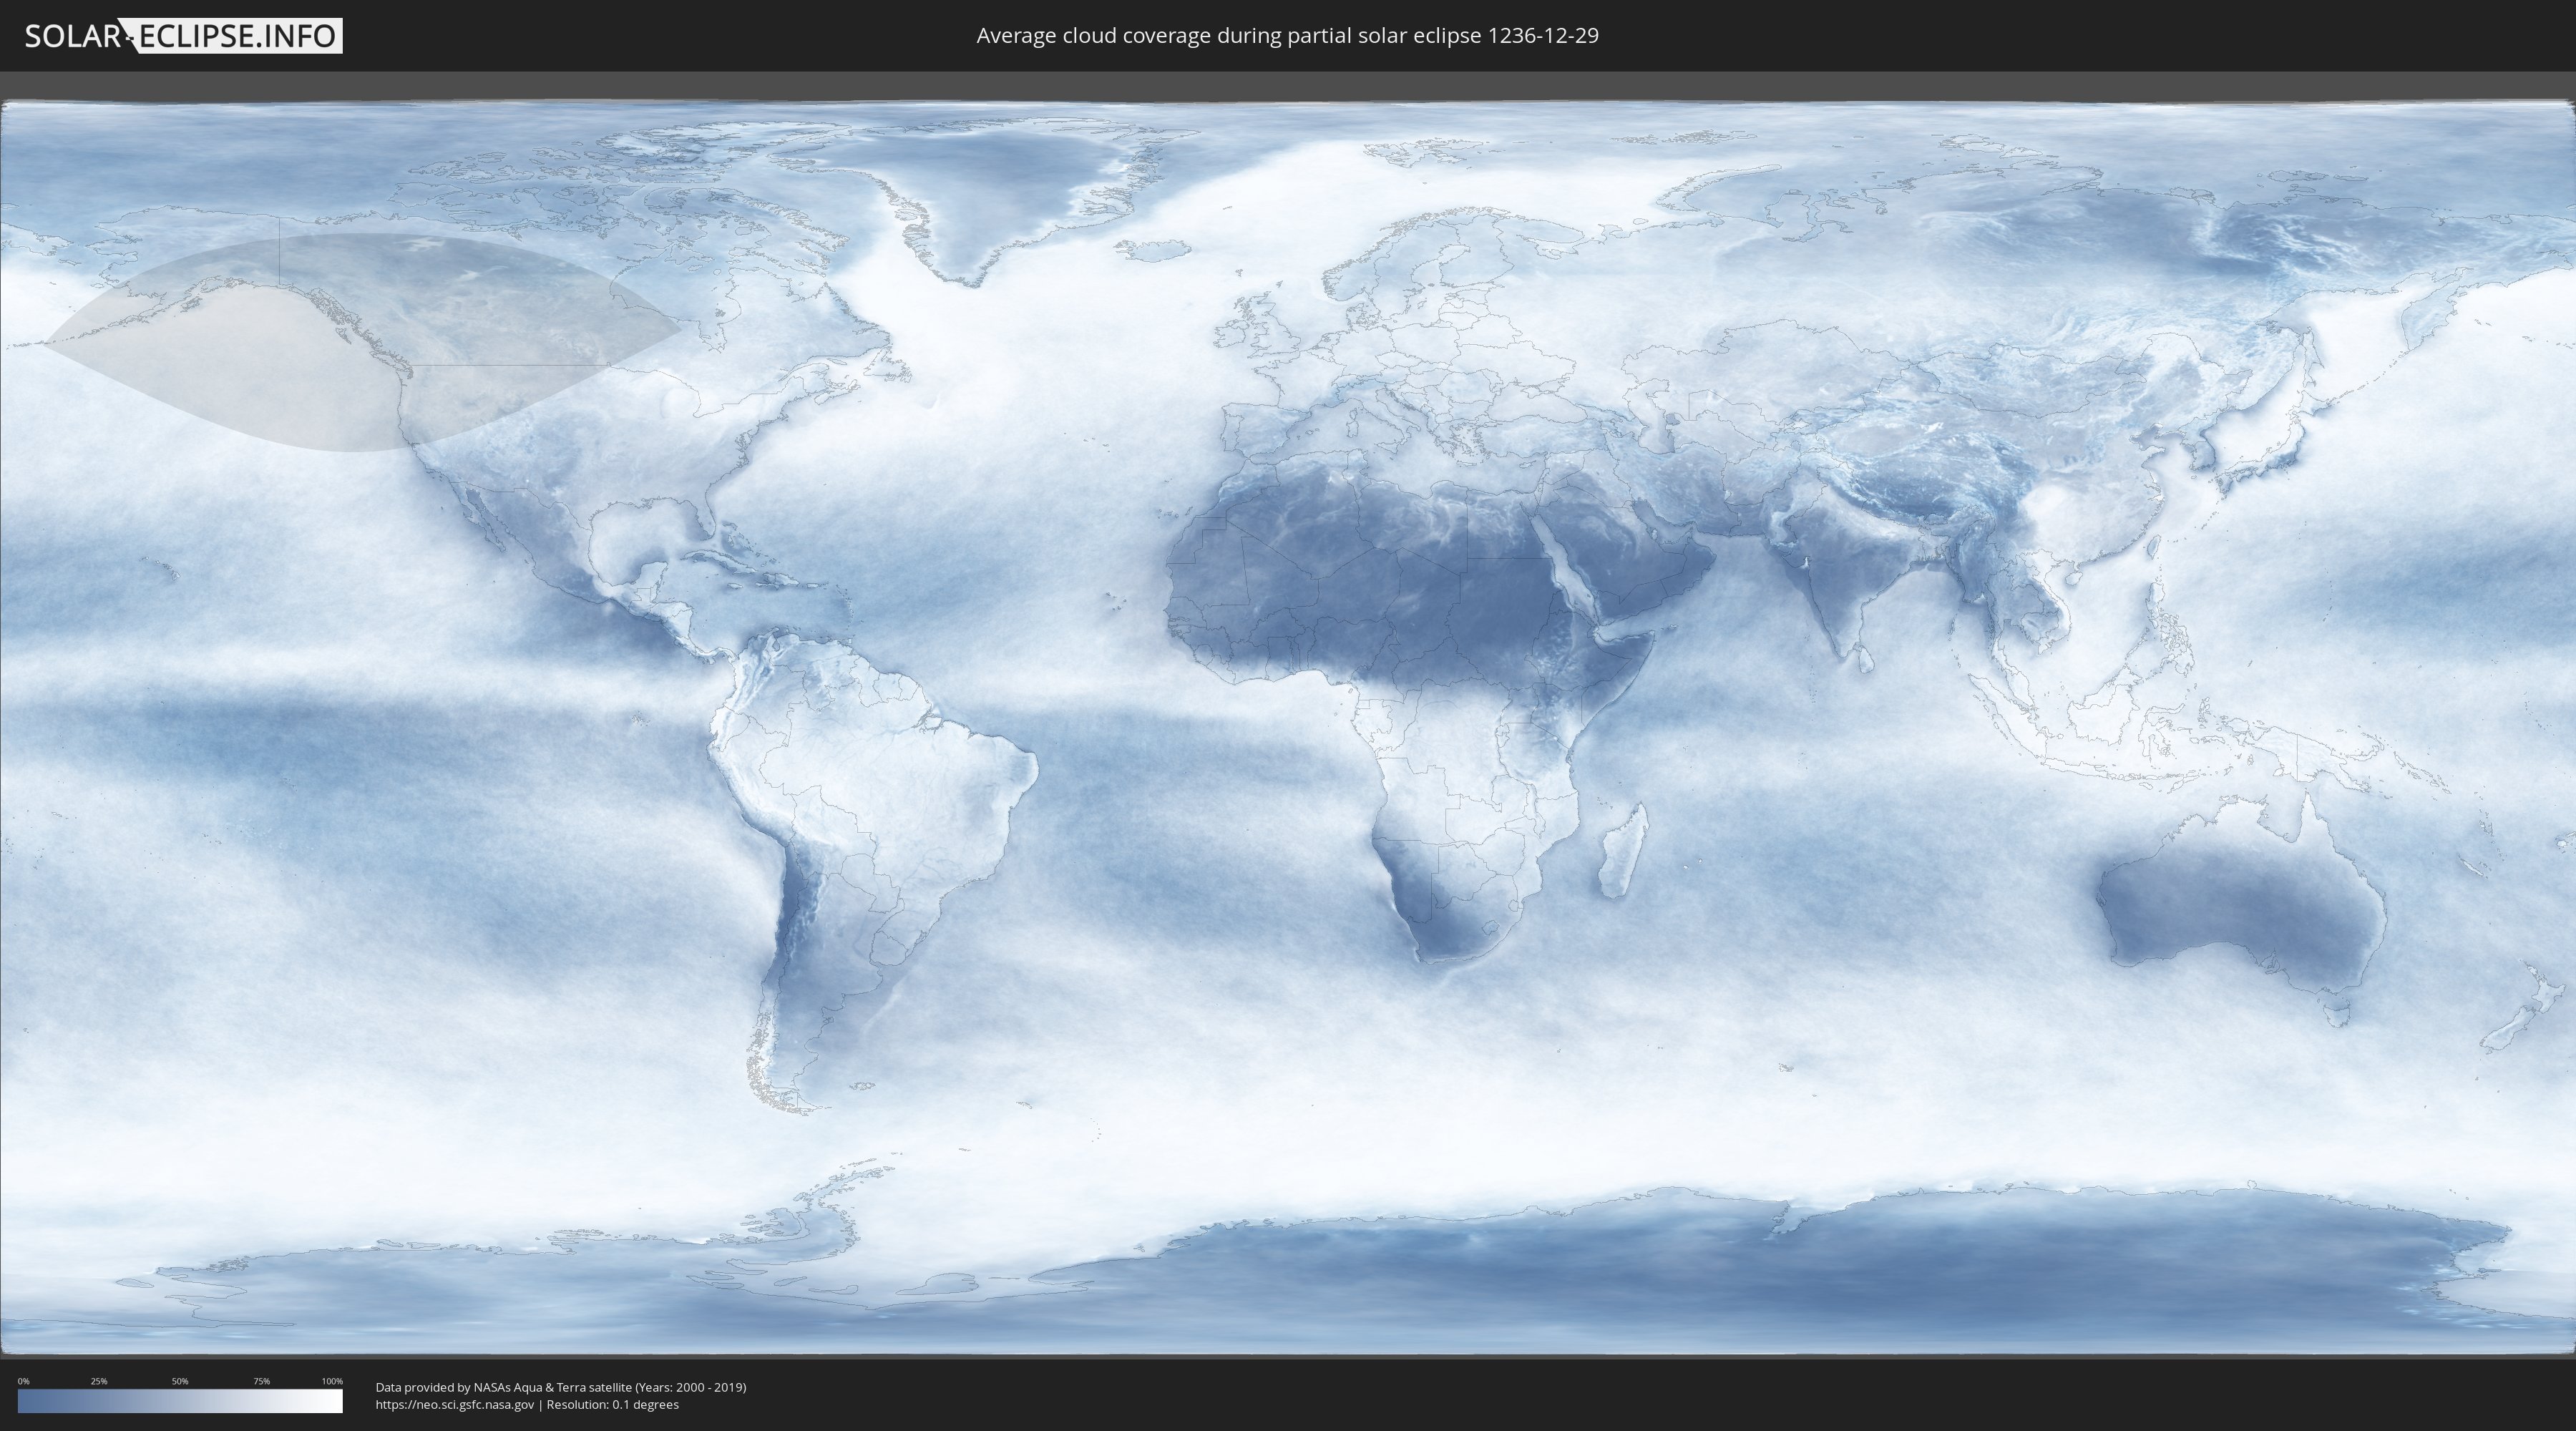Click the Resolution 0.1 degrees text
The height and width of the screenshot is (1431, 2576).
pyautogui.click(x=612, y=1404)
